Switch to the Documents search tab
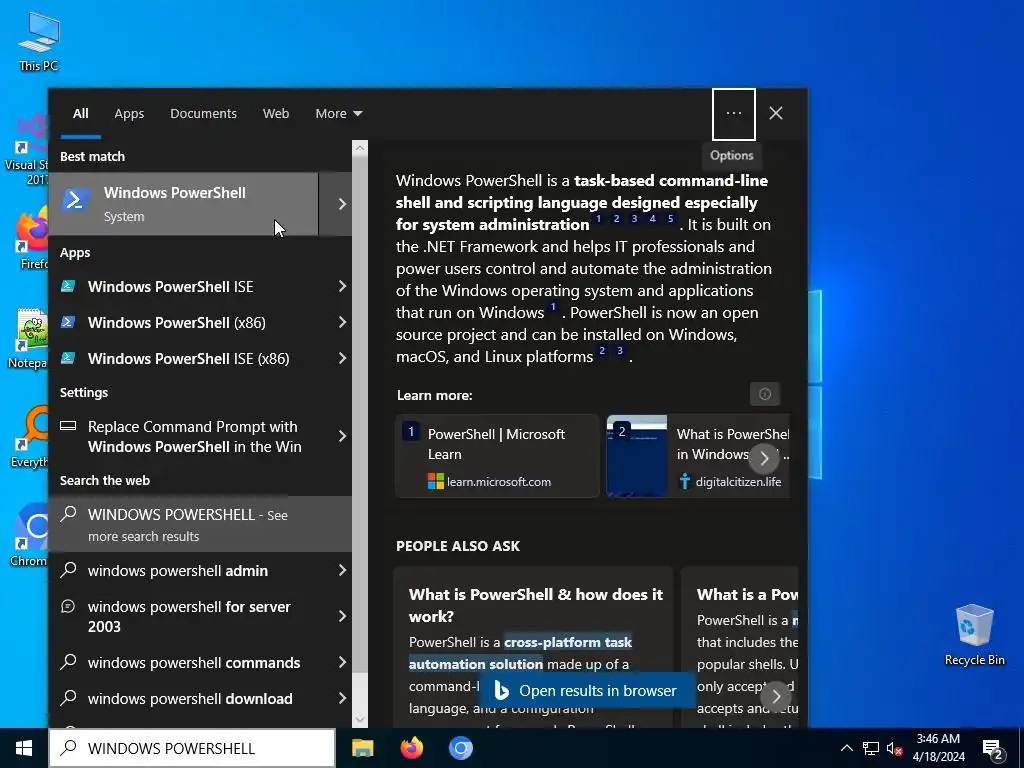This screenshot has height=768, width=1024. tap(203, 114)
